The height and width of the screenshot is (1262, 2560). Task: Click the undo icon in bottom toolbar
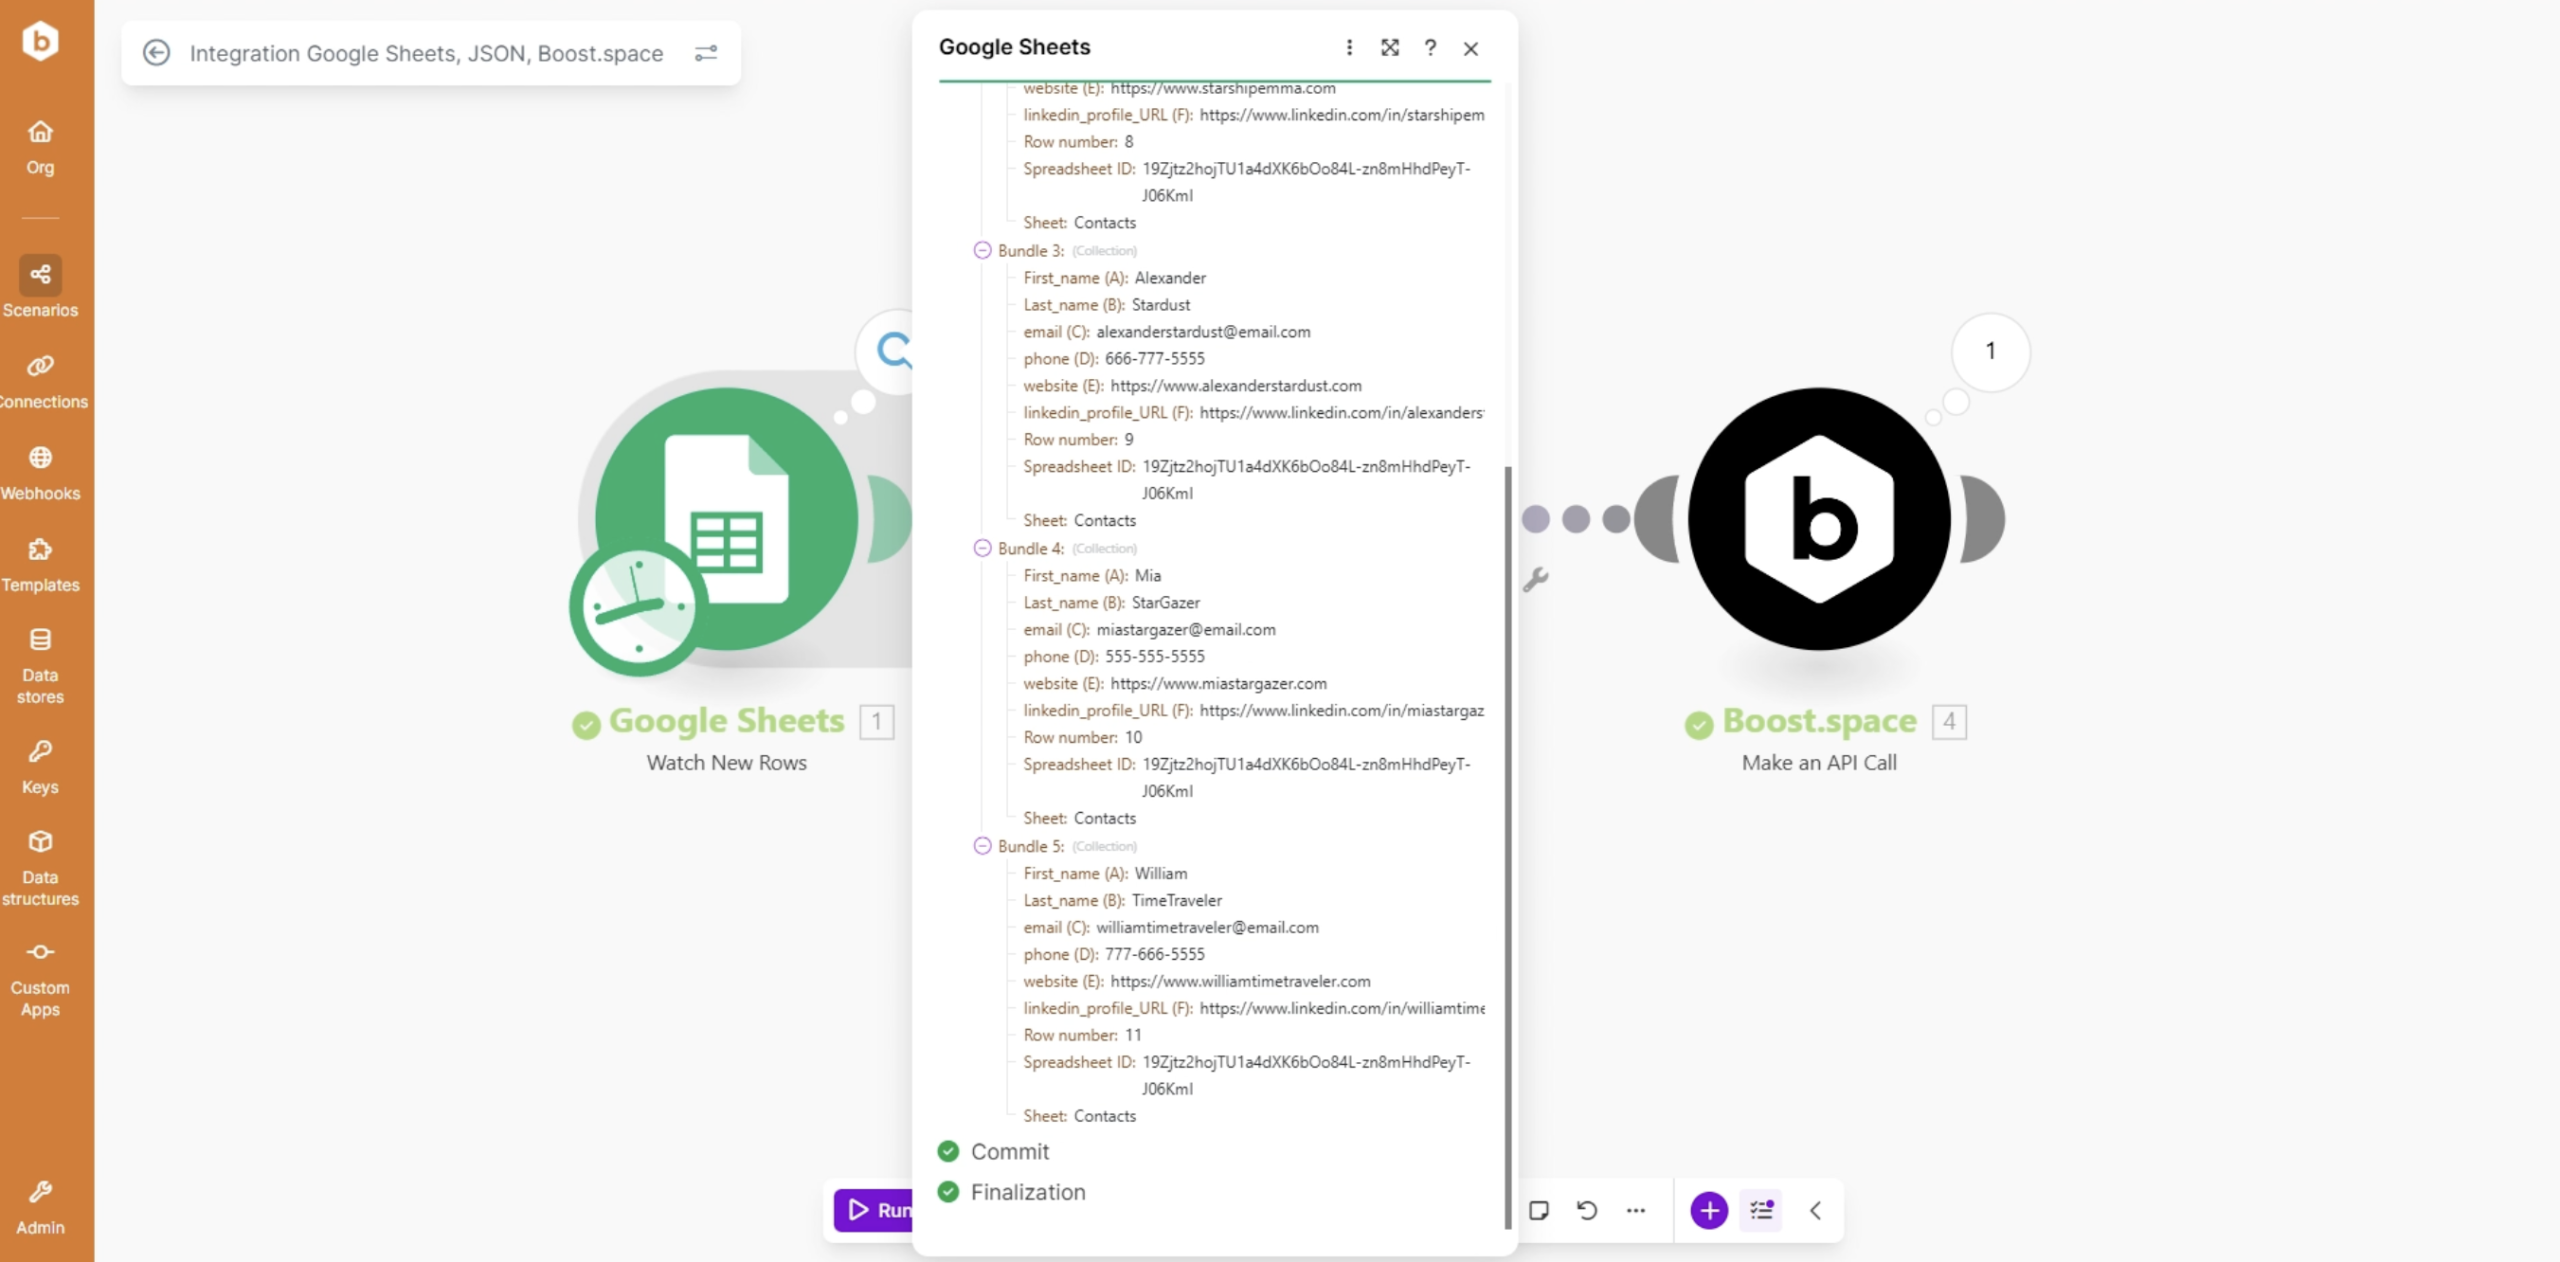(x=1587, y=1210)
